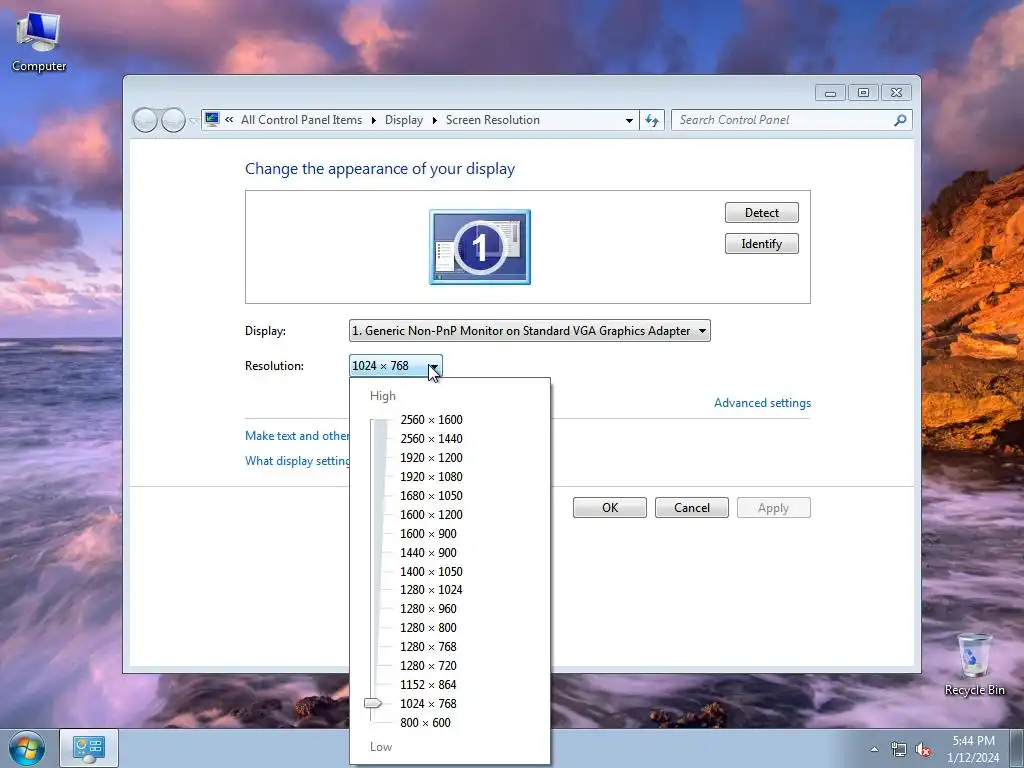Viewport: 1024px width, 768px height.
Task: Open Advanced settings link
Action: [x=762, y=403]
